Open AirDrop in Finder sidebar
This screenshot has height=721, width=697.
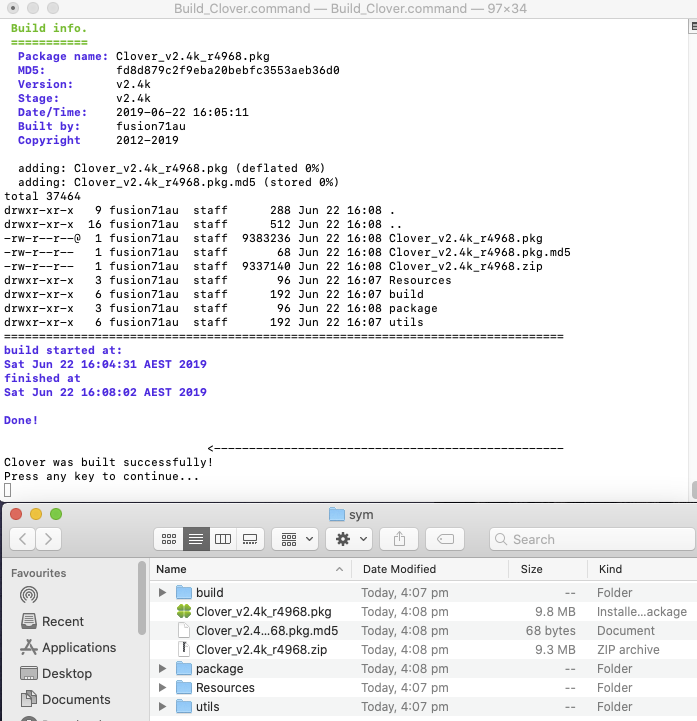point(29,595)
